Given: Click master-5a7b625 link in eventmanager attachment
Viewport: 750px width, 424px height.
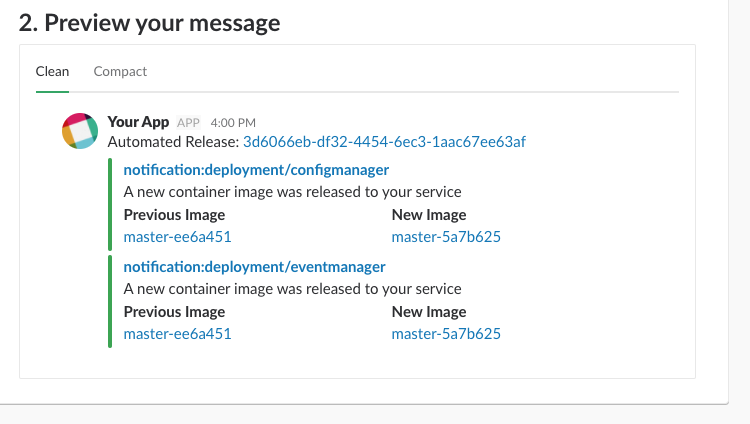Looking at the screenshot, I should pos(446,334).
